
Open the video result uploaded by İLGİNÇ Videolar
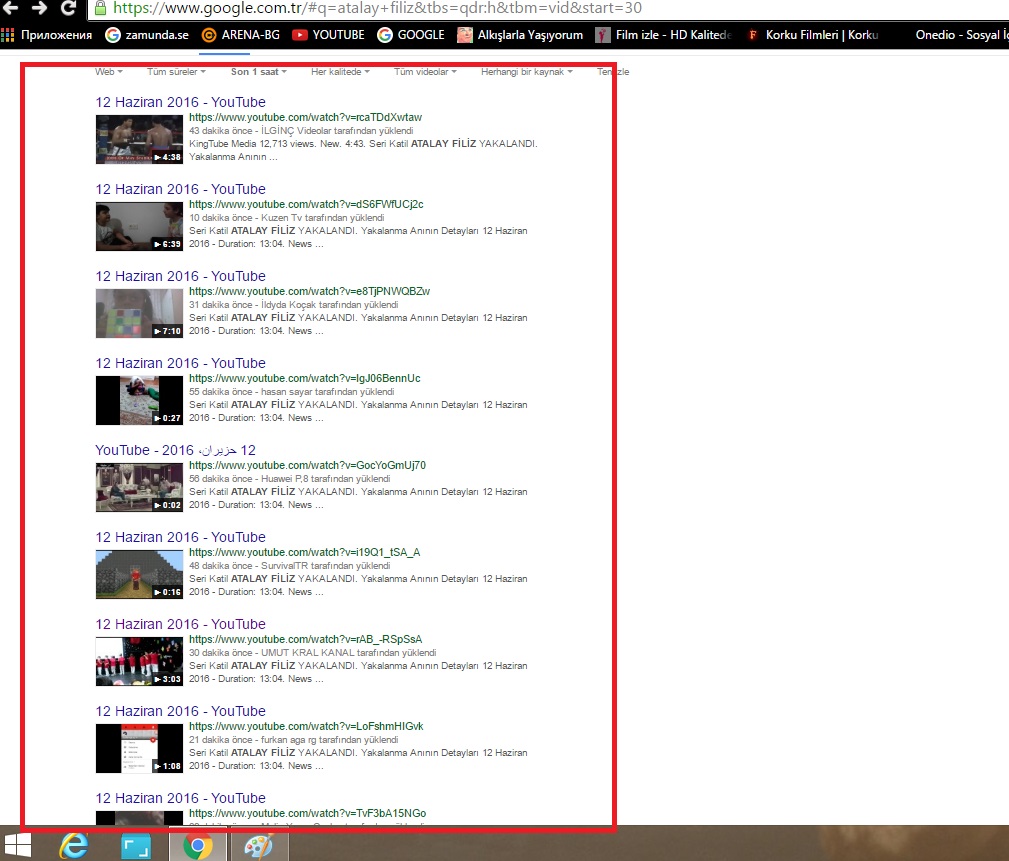[180, 102]
